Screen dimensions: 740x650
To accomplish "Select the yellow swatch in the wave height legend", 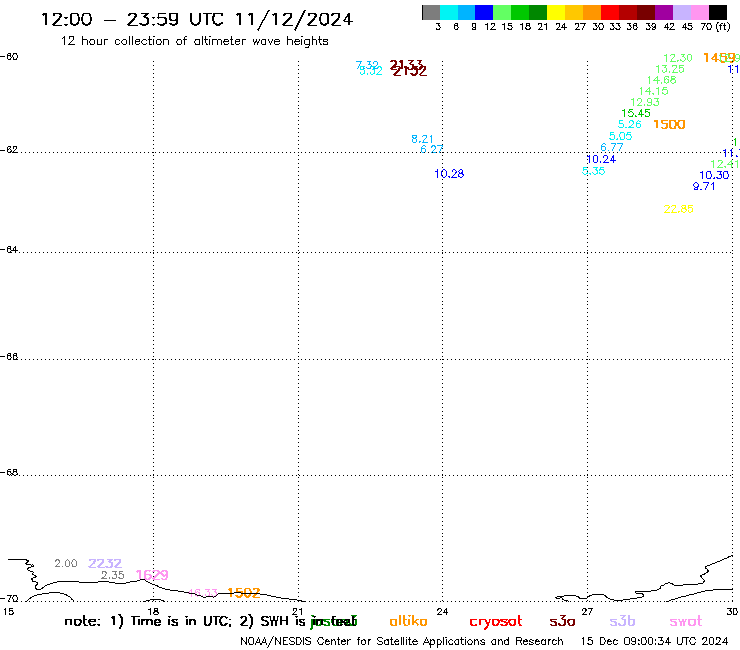I will click(556, 12).
